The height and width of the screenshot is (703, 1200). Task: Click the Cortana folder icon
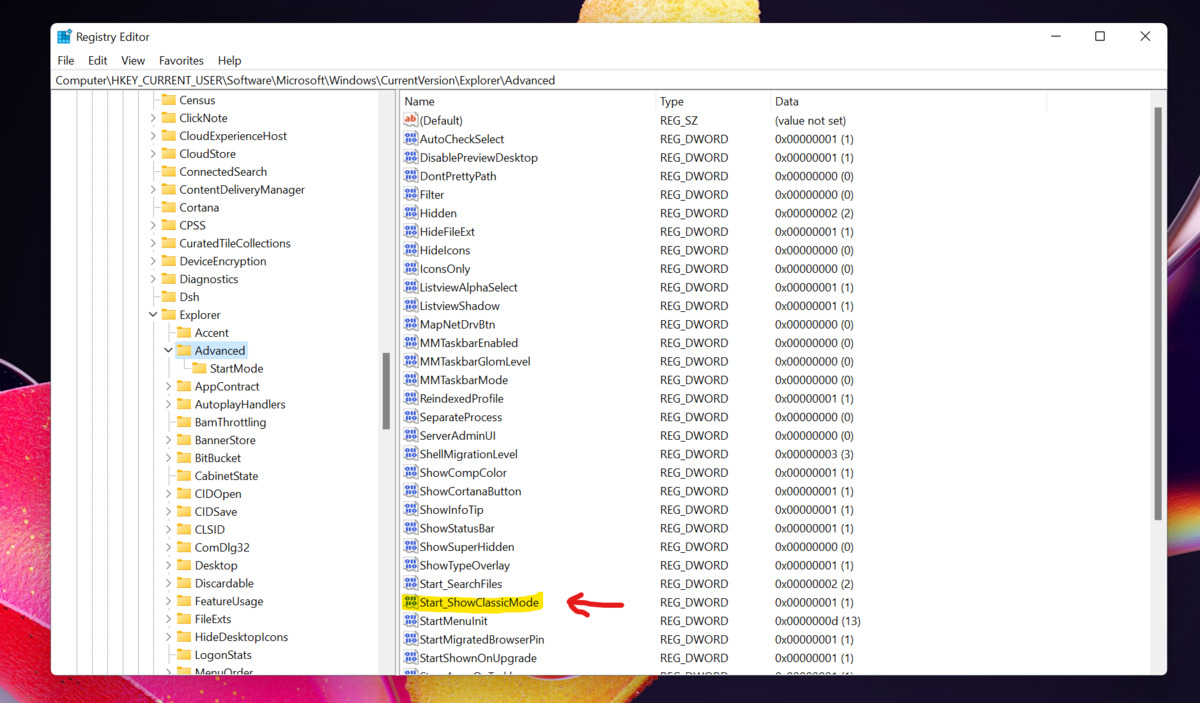(x=168, y=208)
